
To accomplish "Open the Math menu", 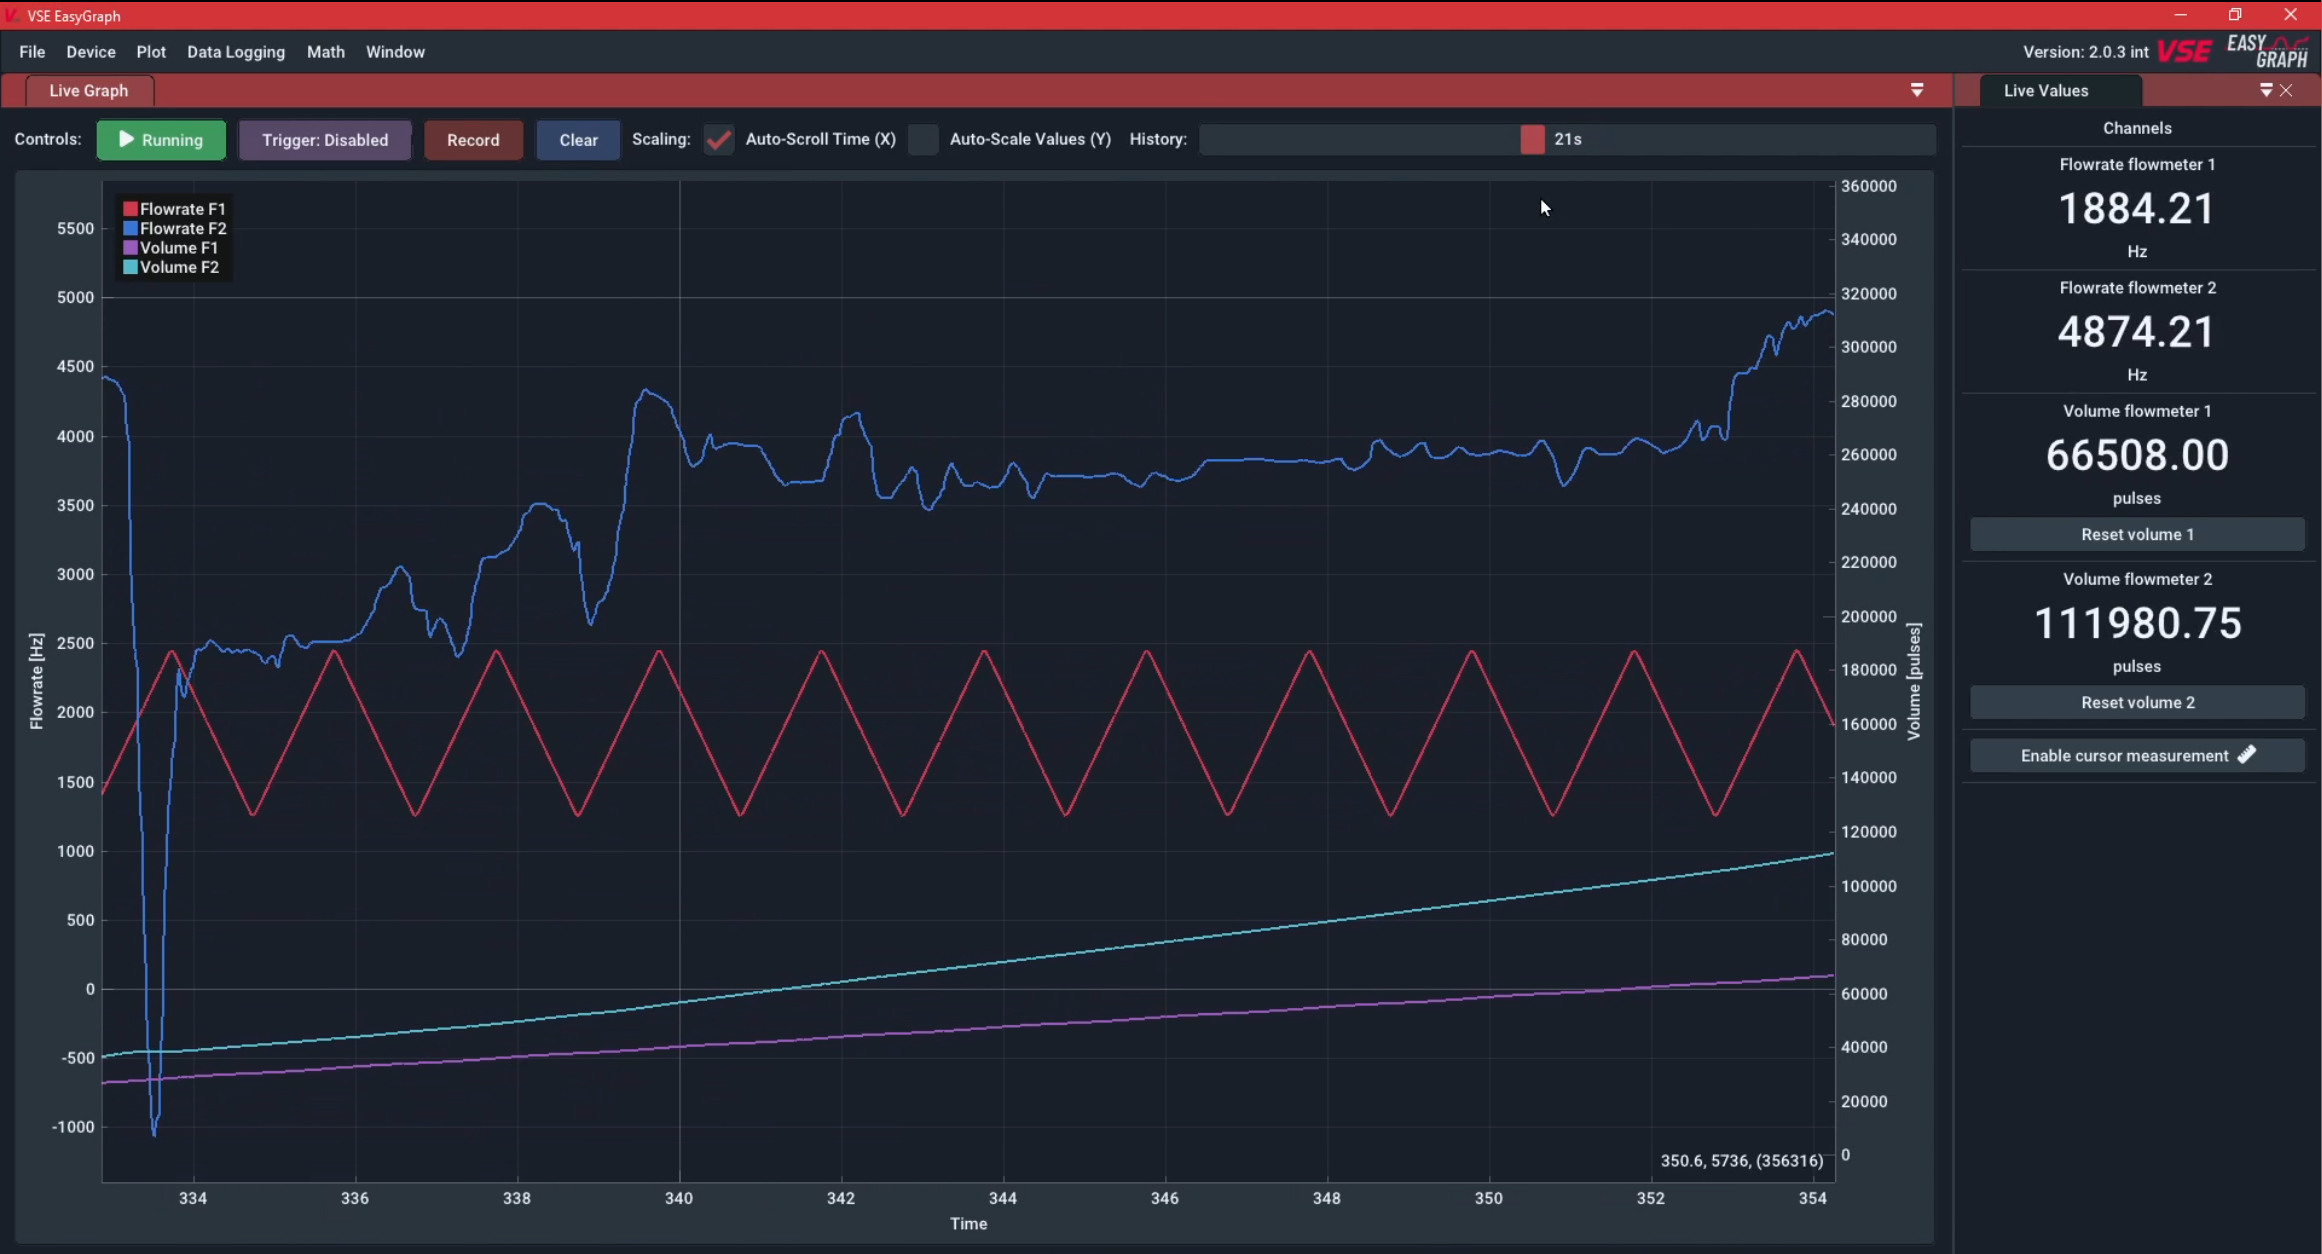I will click(326, 52).
